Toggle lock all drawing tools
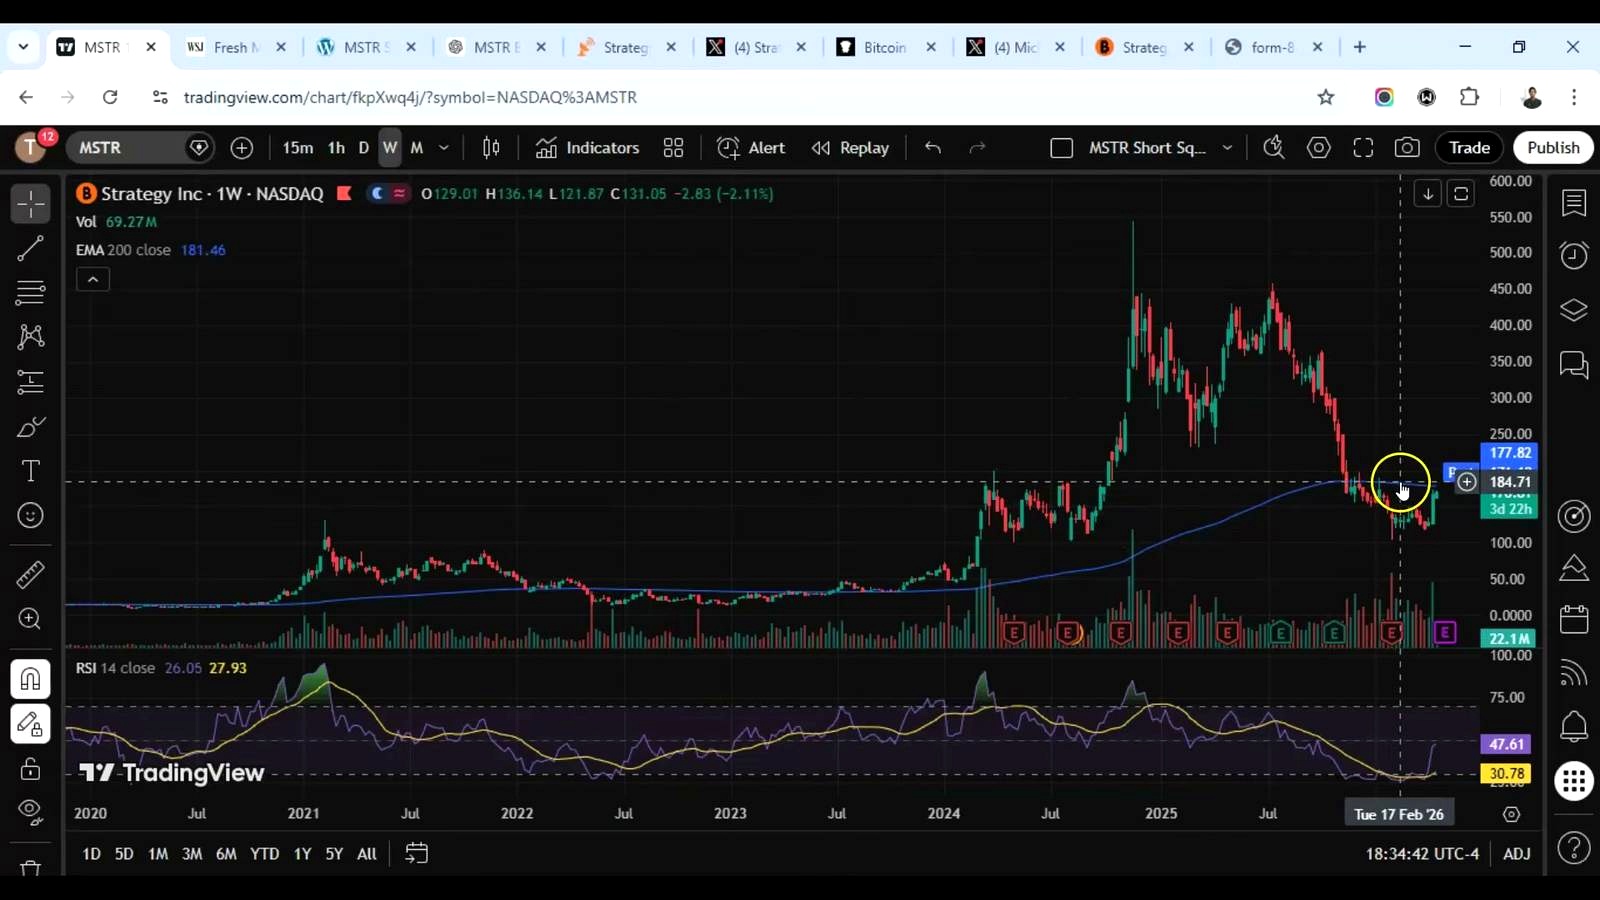This screenshot has width=1600, height=900. (31, 768)
